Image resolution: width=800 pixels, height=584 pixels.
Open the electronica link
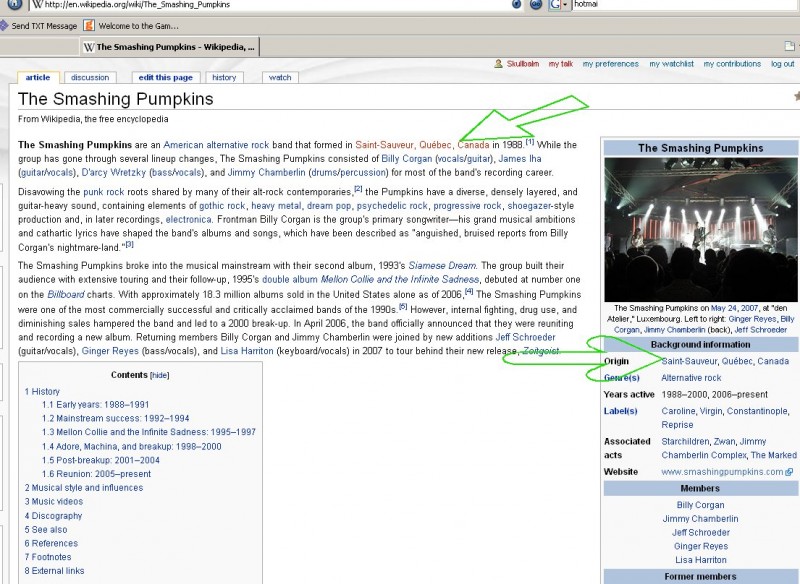[x=188, y=219]
